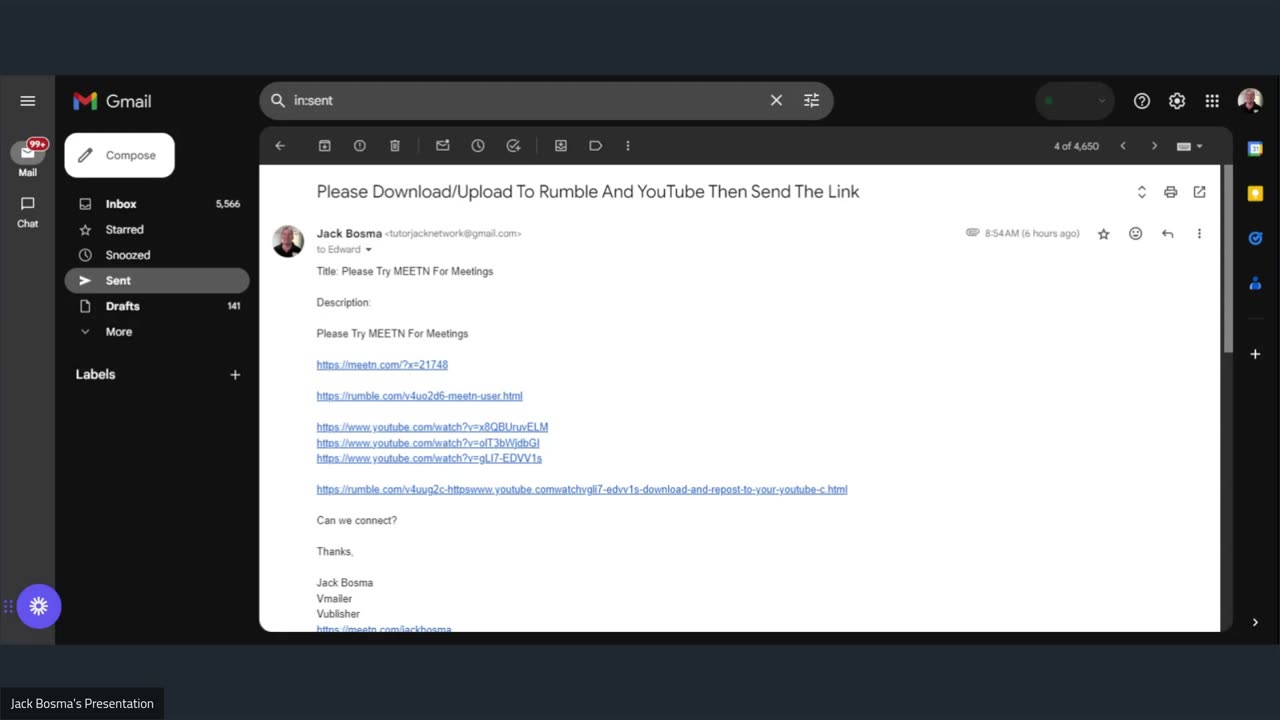Click the Gmail logo
Image resolution: width=1280 pixels, height=720 pixels.
coord(112,101)
